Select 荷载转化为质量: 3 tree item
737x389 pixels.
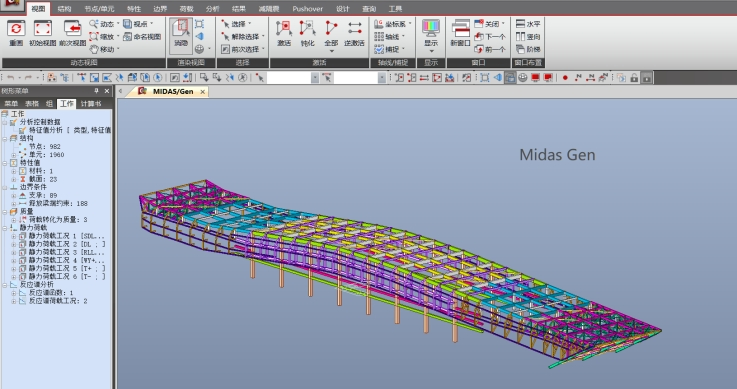click(x=58, y=219)
